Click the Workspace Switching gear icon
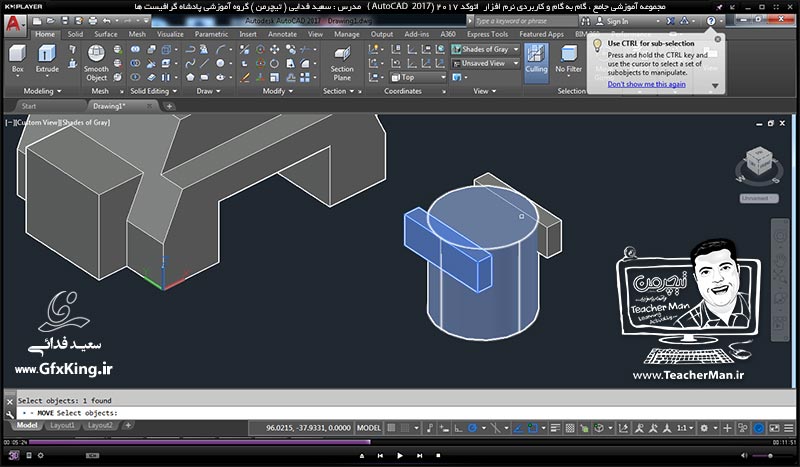Screen dimensions: 800x467 coord(704,428)
